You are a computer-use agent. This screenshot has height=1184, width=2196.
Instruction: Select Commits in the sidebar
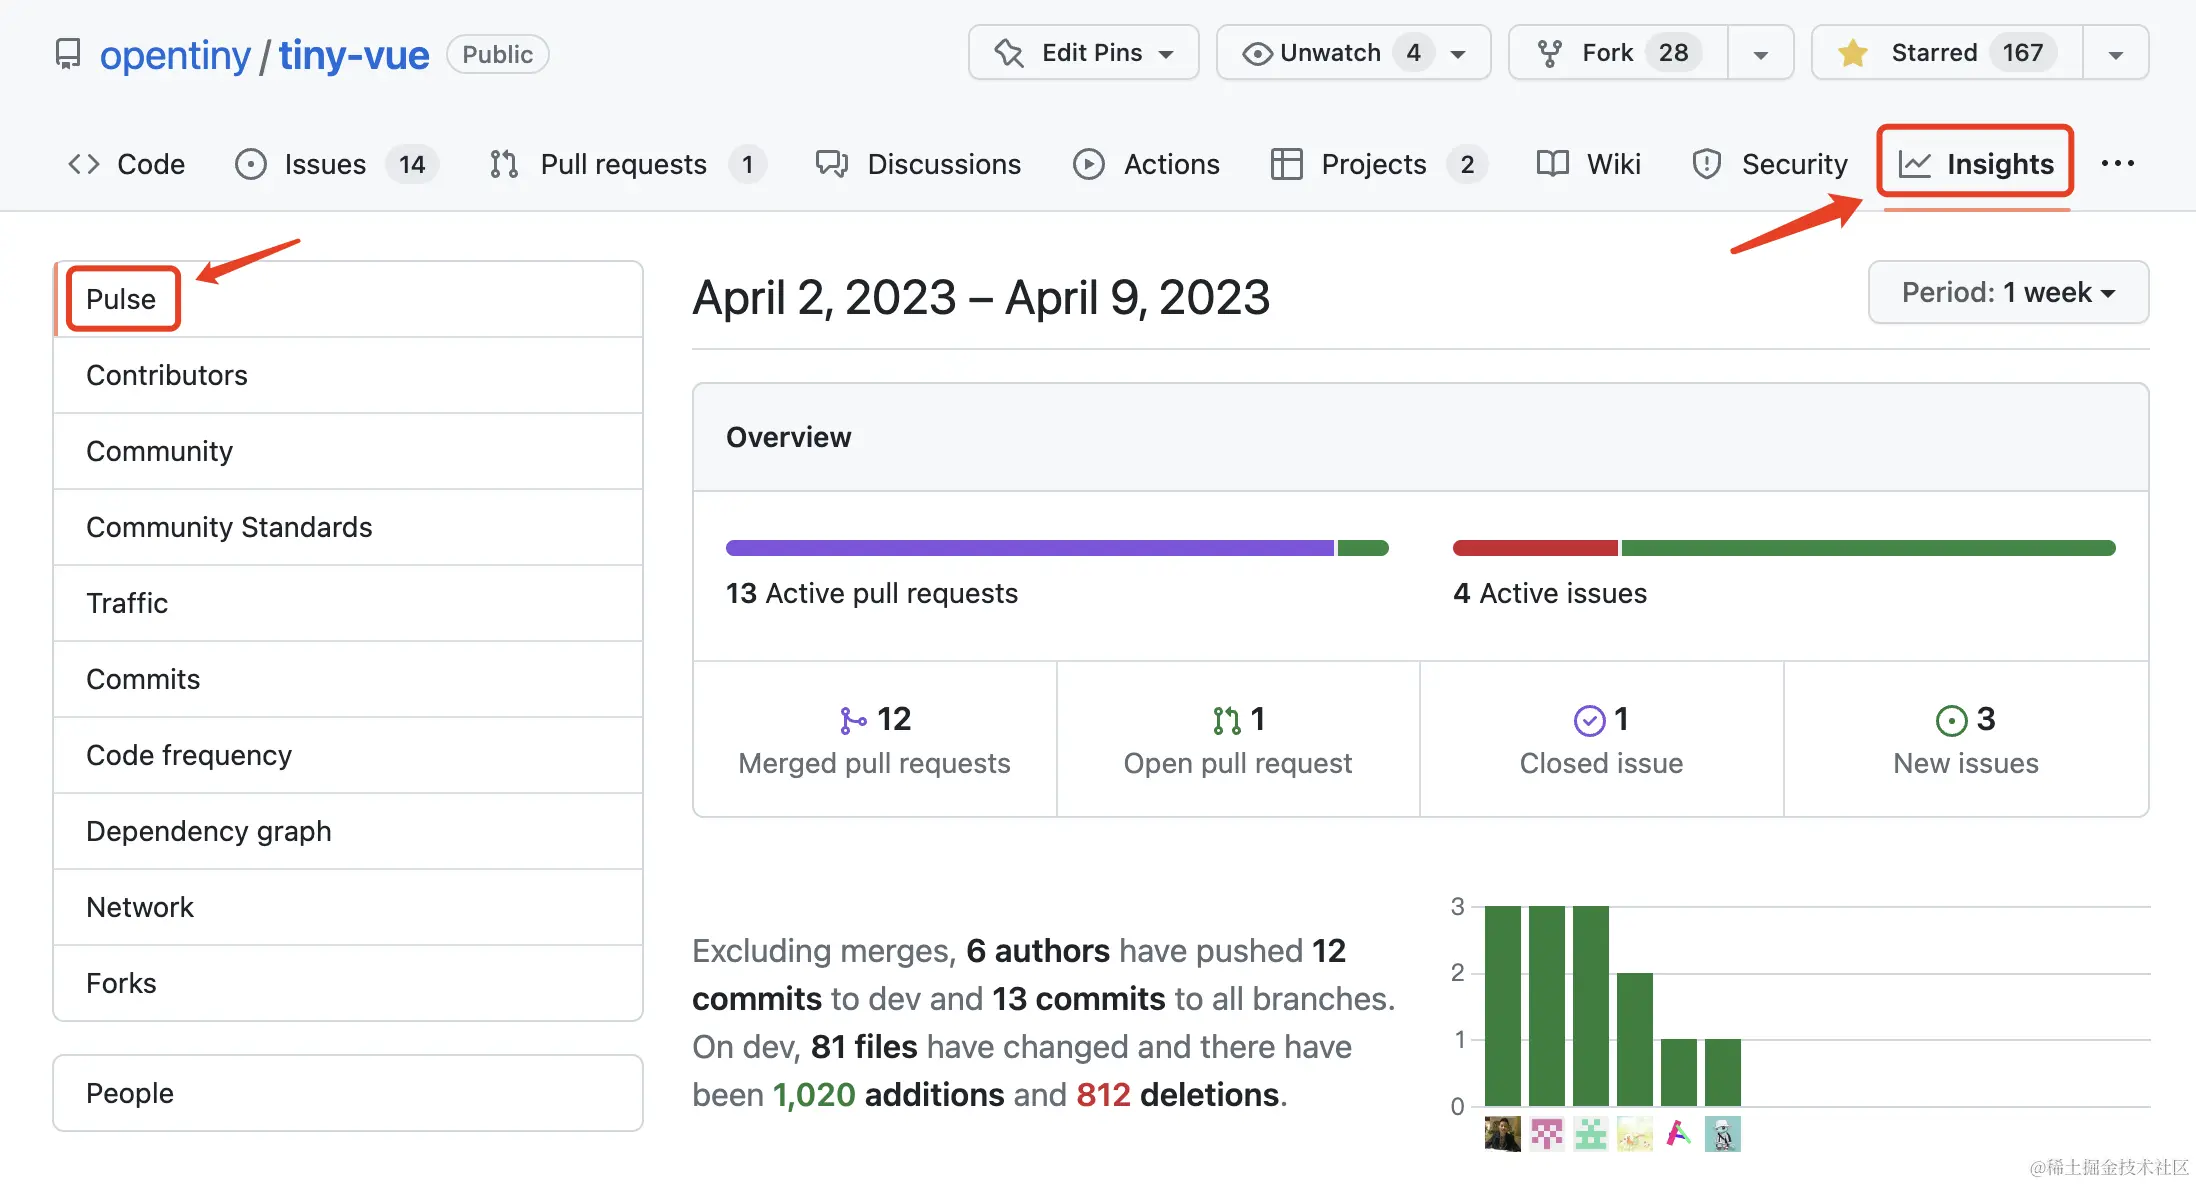[348, 679]
